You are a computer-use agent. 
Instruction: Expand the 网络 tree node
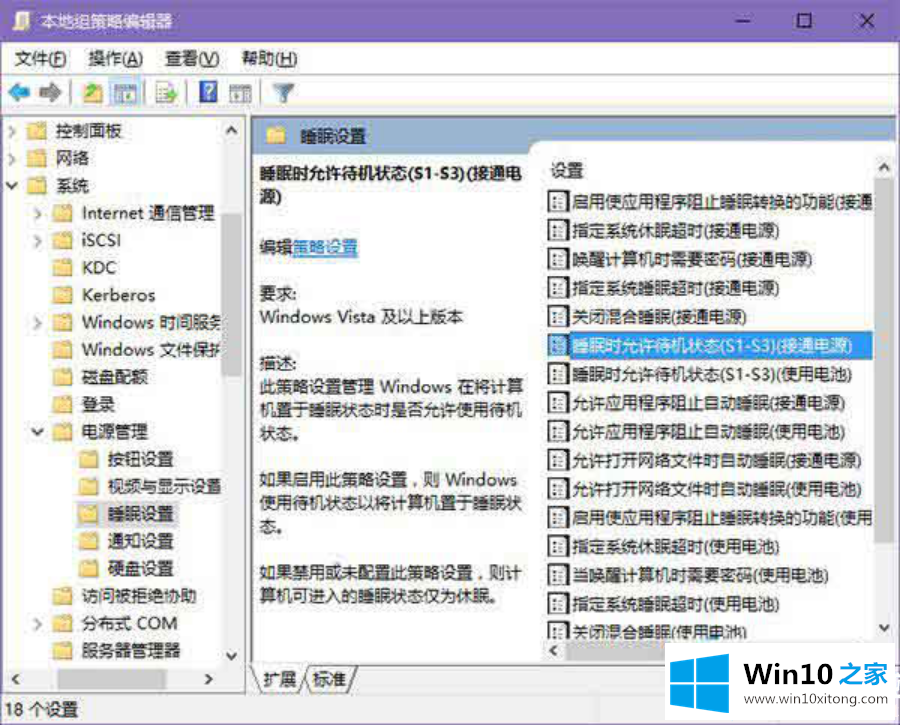[x=12, y=158]
